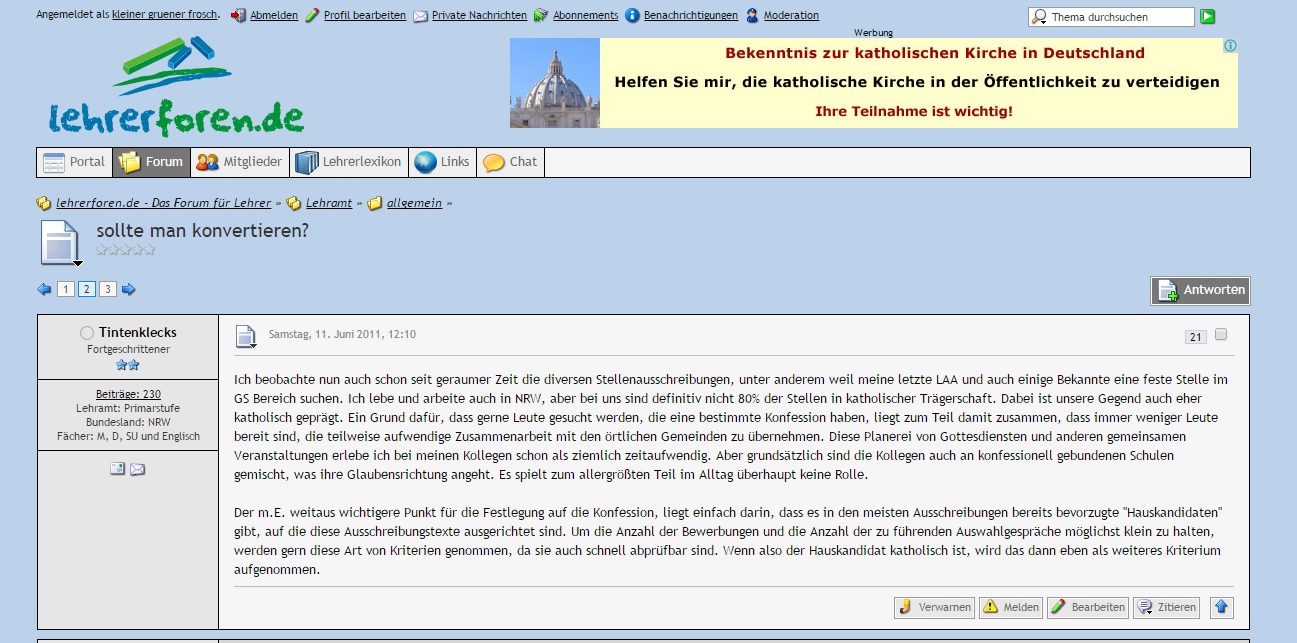Click the private message envelope under Tintenklecks

[137, 469]
